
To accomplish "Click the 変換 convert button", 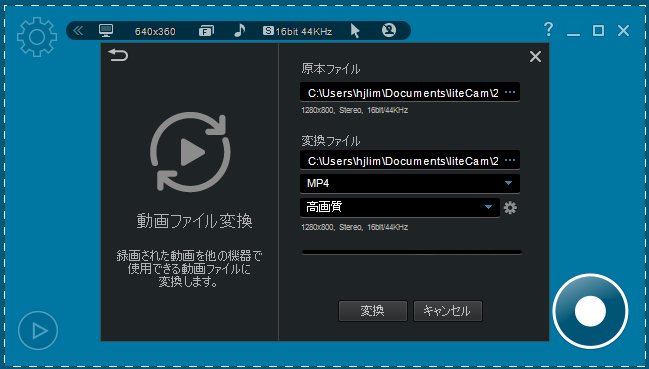I will tap(373, 311).
